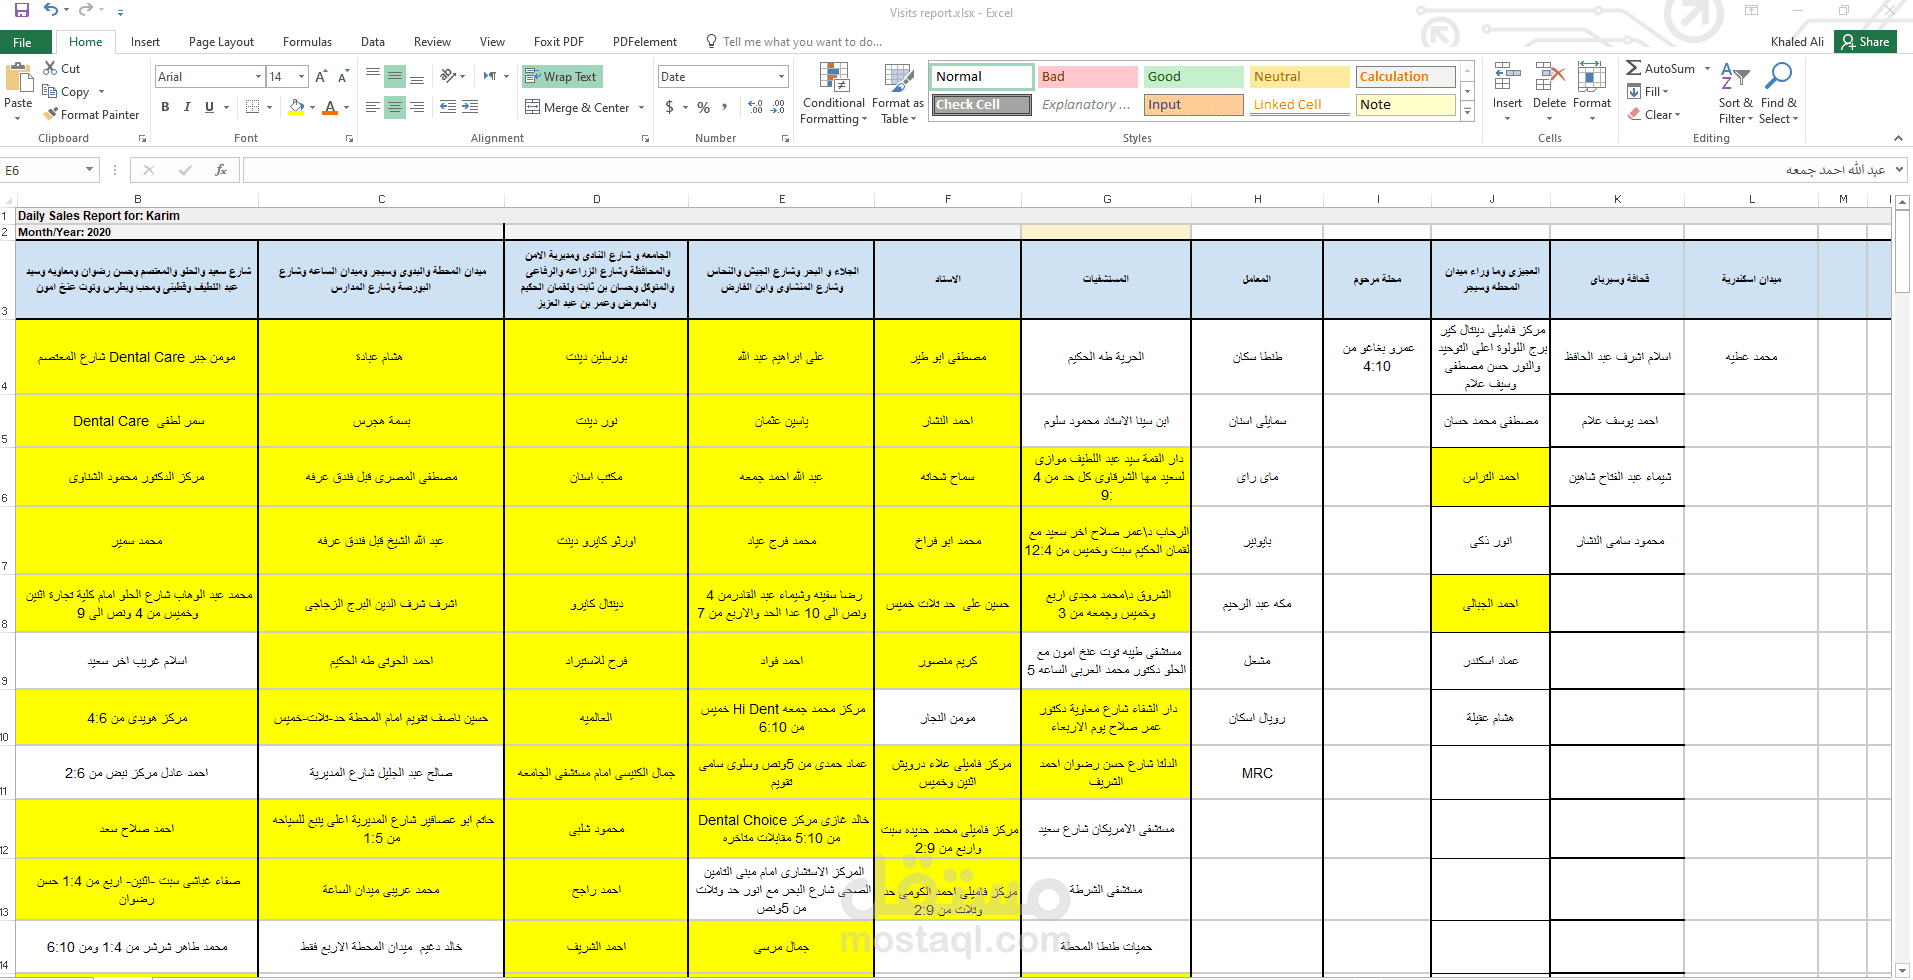Toggle Underline formatting
The width and height of the screenshot is (1913, 980).
(209, 107)
